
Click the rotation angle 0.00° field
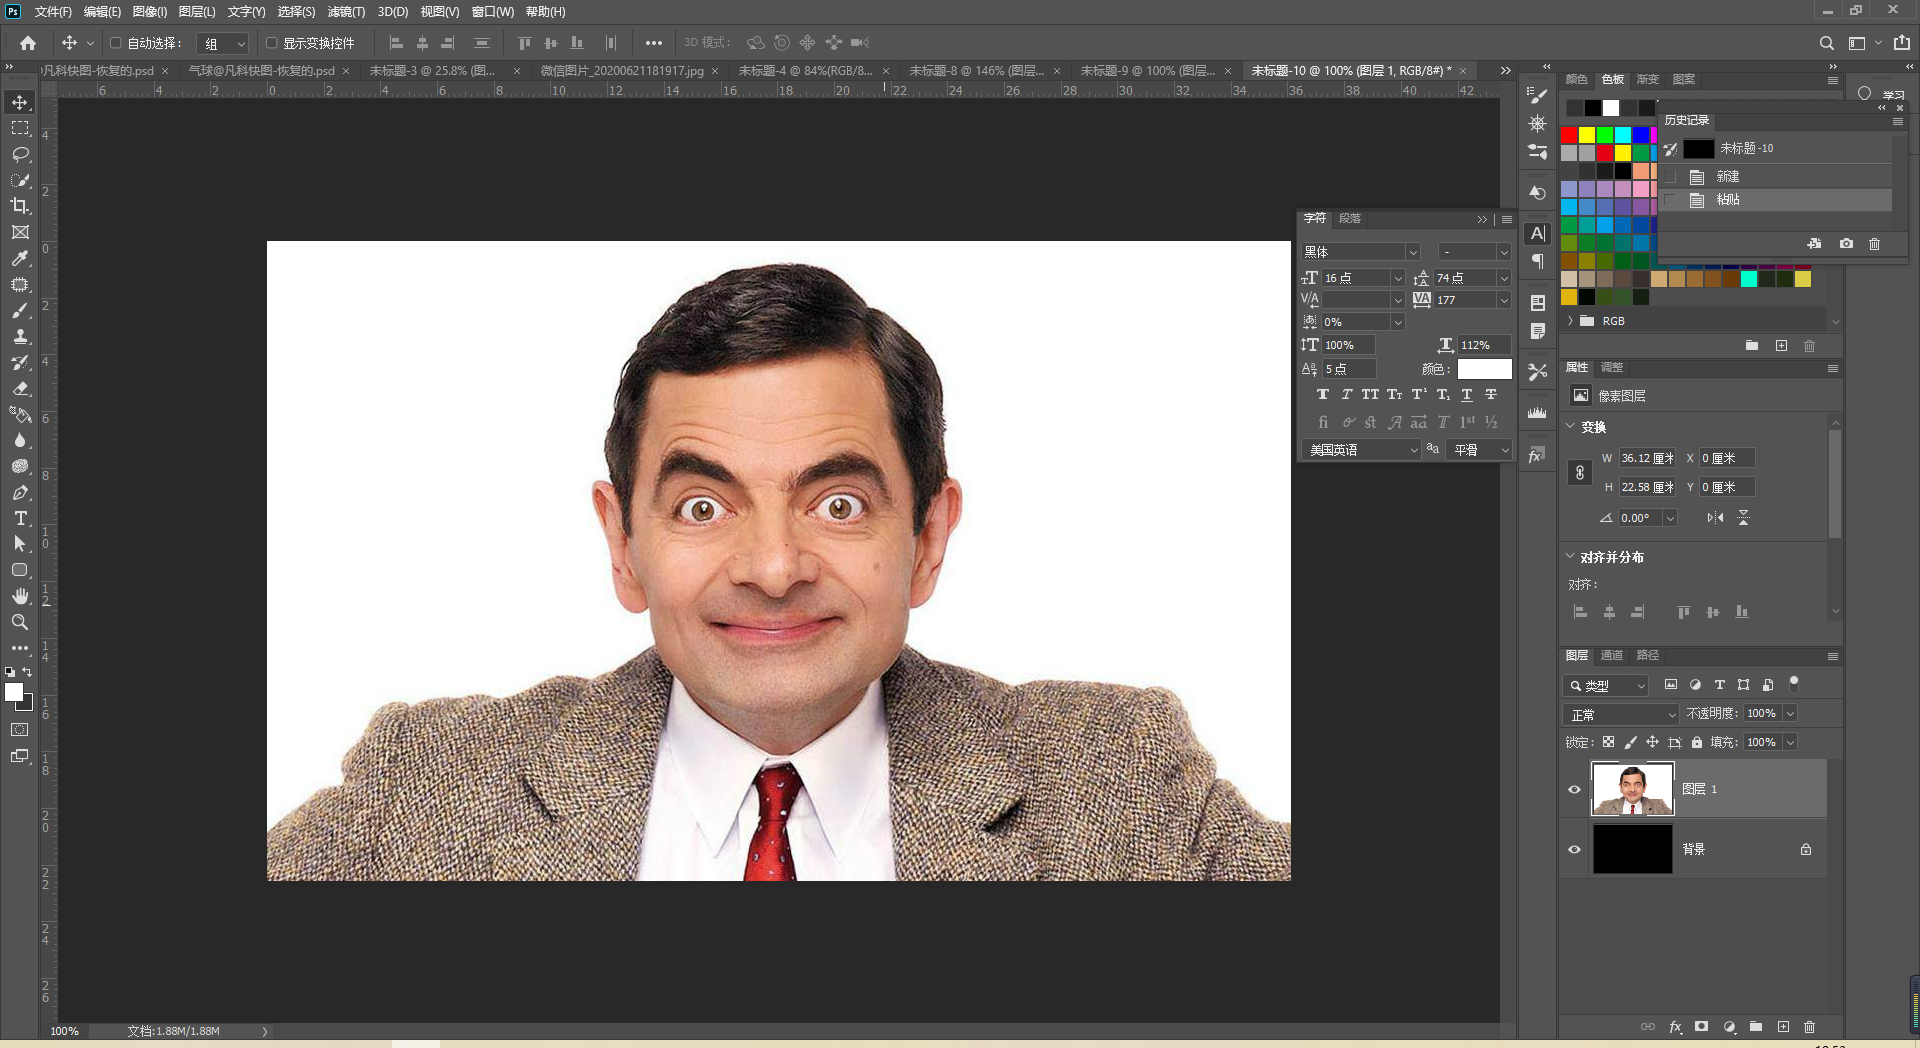1640,518
